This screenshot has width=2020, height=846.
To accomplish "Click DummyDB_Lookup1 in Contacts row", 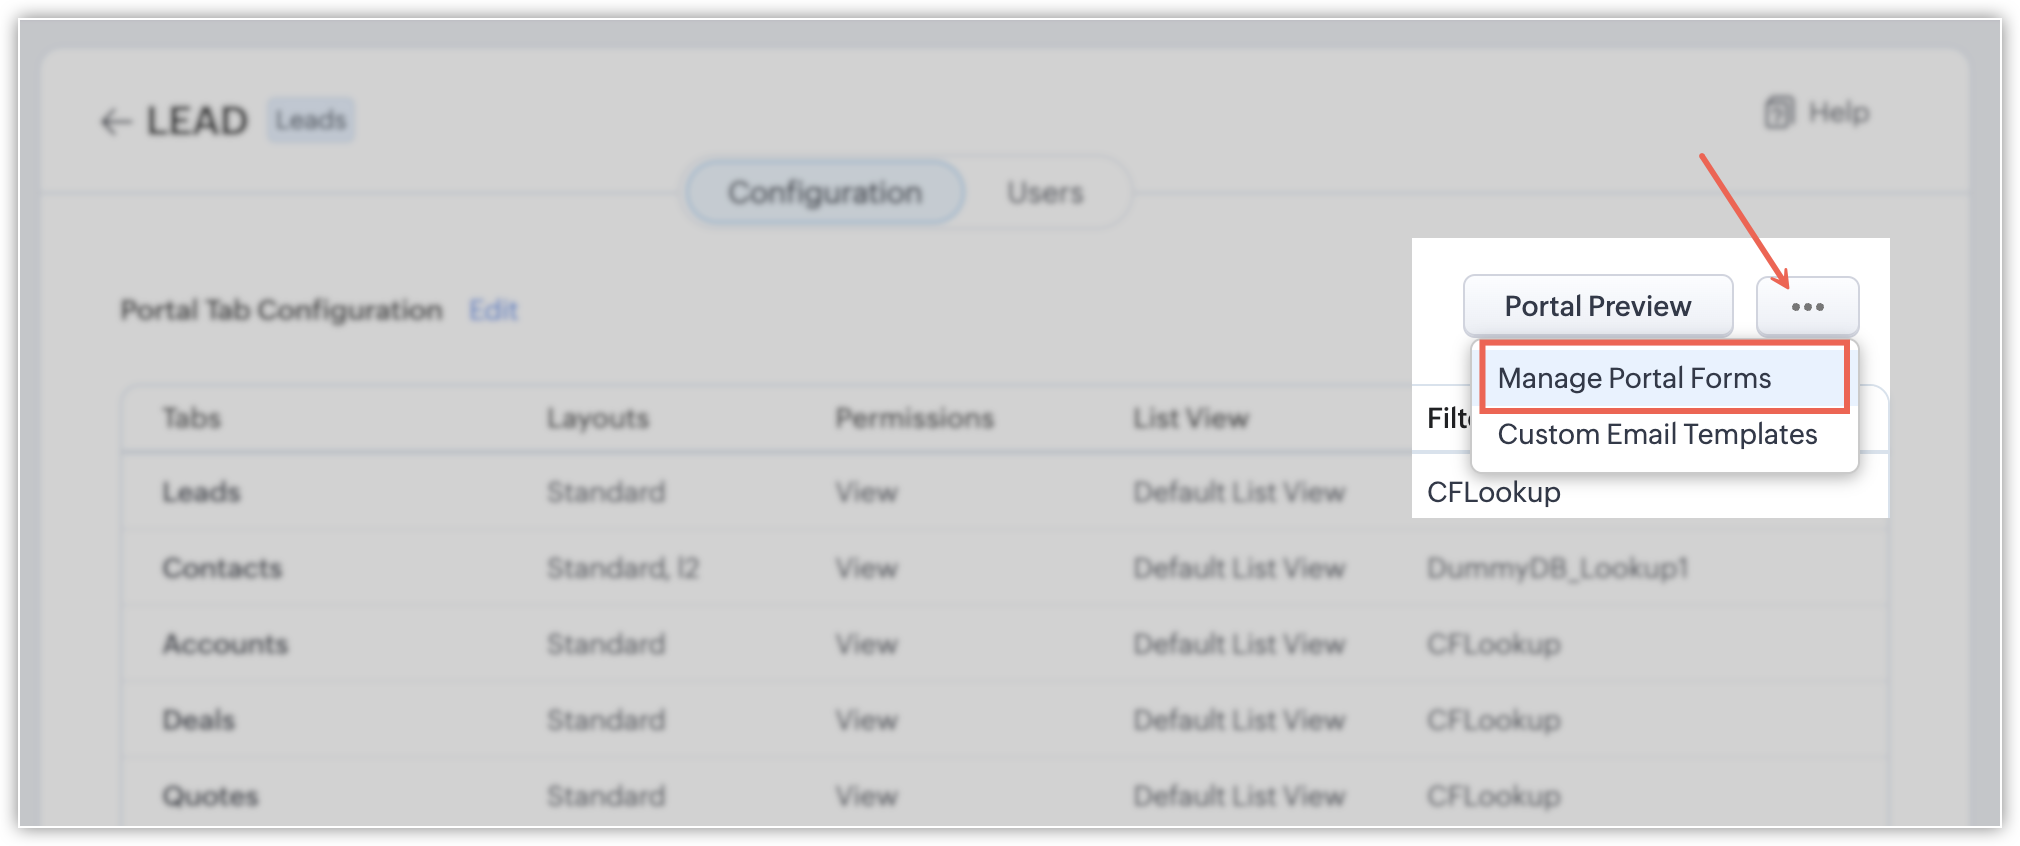I will tap(1557, 568).
